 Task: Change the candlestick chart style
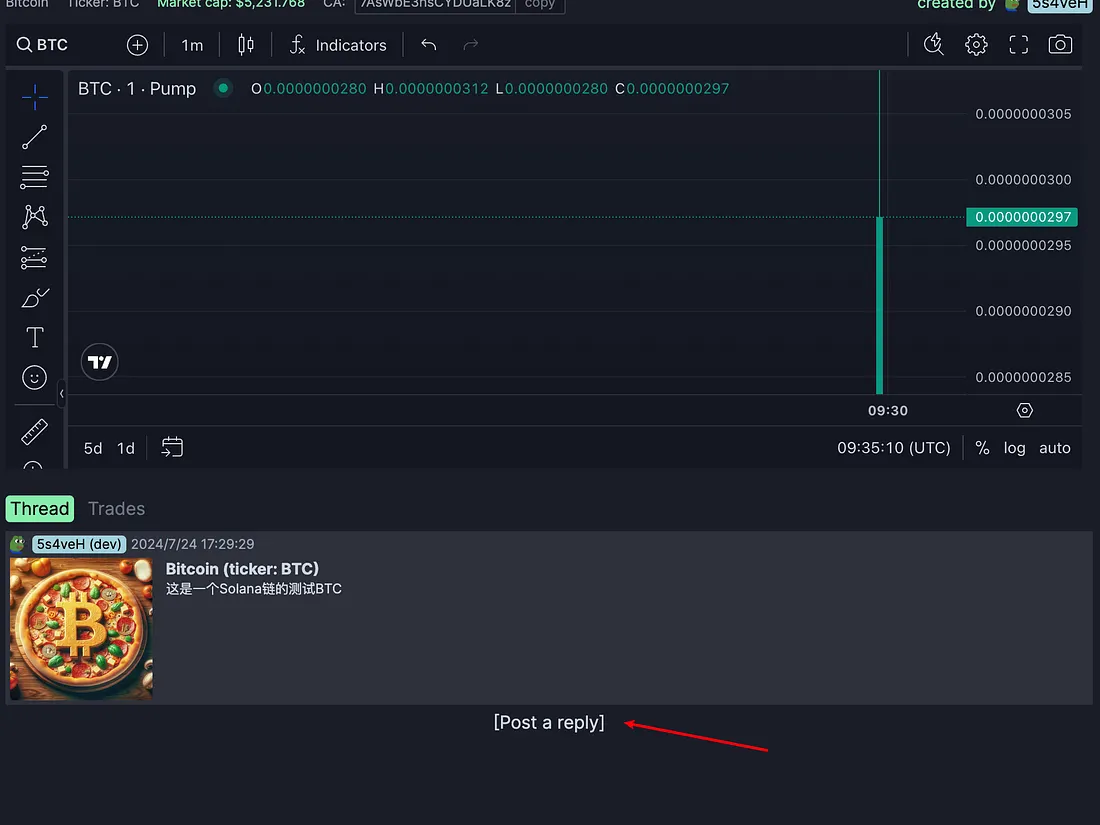pos(246,45)
